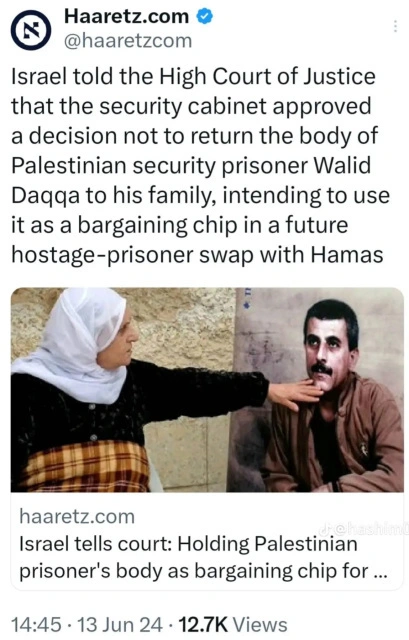Click the word 'Views' label
Image resolution: width=409 pixels, height=640 pixels.
click(260, 625)
